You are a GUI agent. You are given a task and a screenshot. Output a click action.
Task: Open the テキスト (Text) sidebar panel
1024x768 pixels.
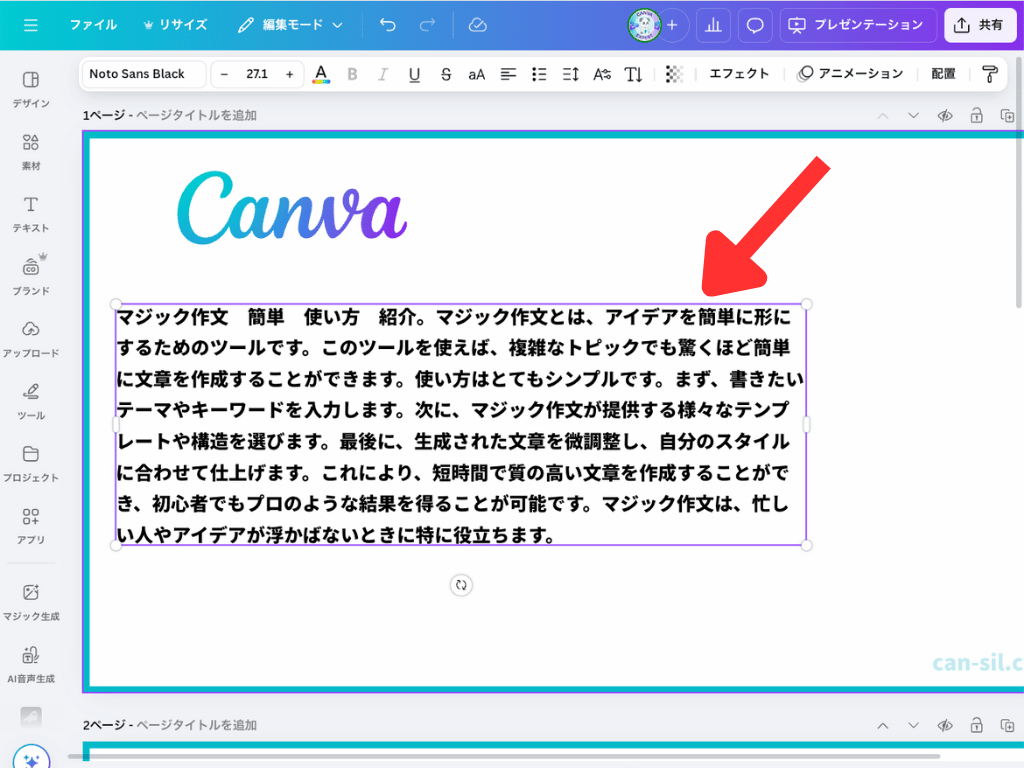pyautogui.click(x=30, y=214)
